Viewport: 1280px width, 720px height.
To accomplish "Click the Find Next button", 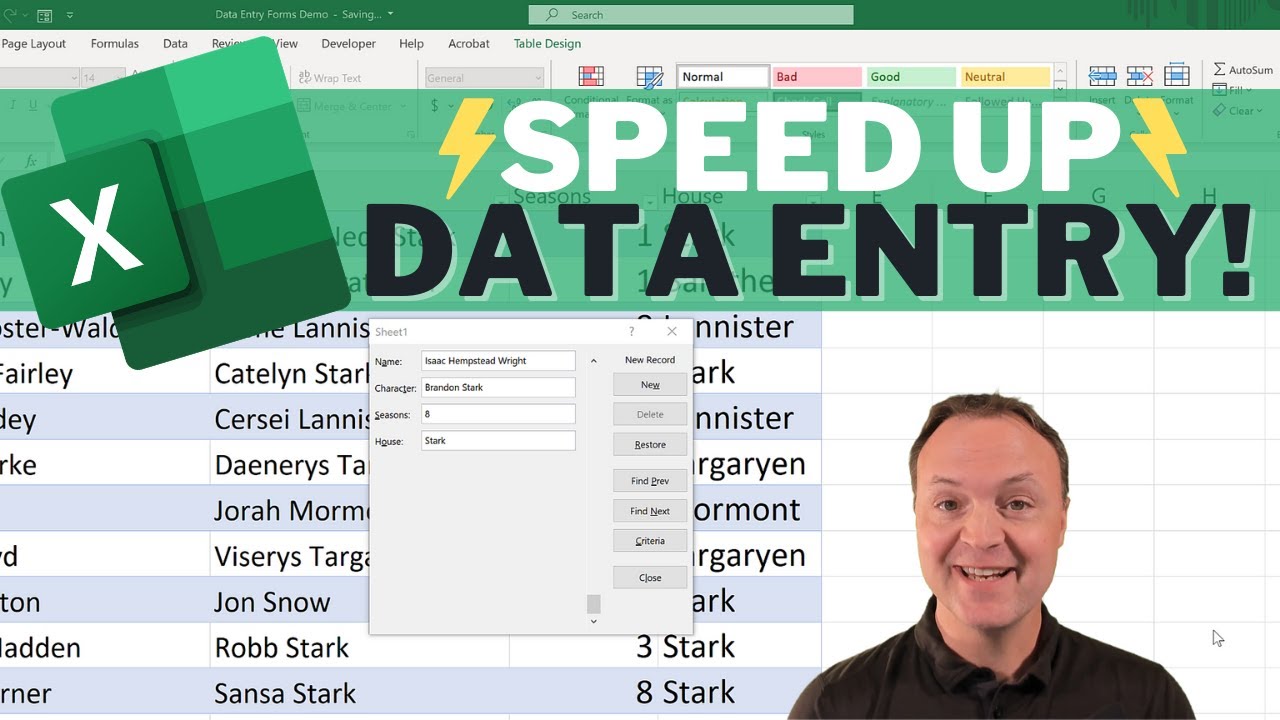I will point(650,511).
